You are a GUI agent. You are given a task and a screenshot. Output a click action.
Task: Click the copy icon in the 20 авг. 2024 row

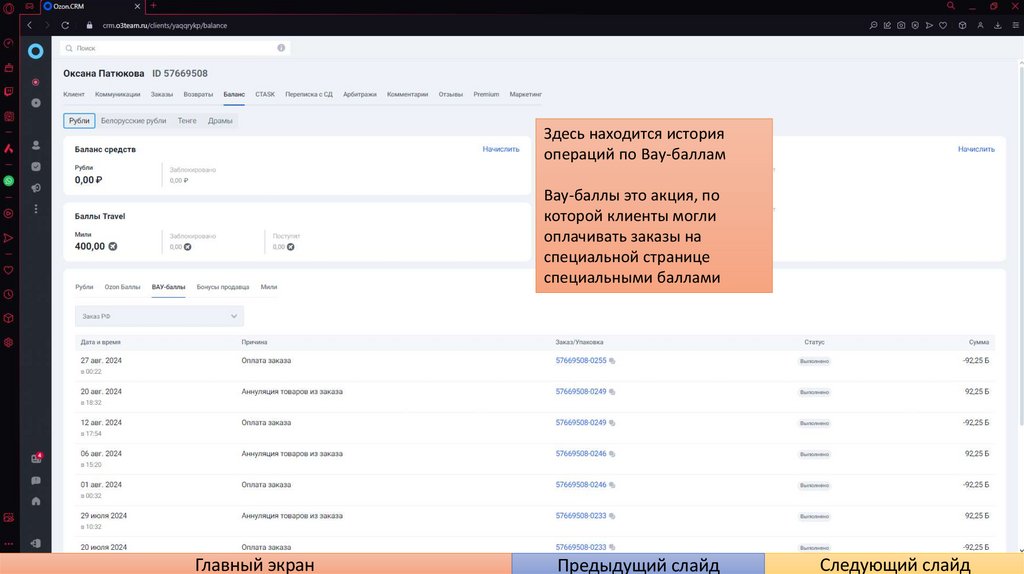[612, 392]
